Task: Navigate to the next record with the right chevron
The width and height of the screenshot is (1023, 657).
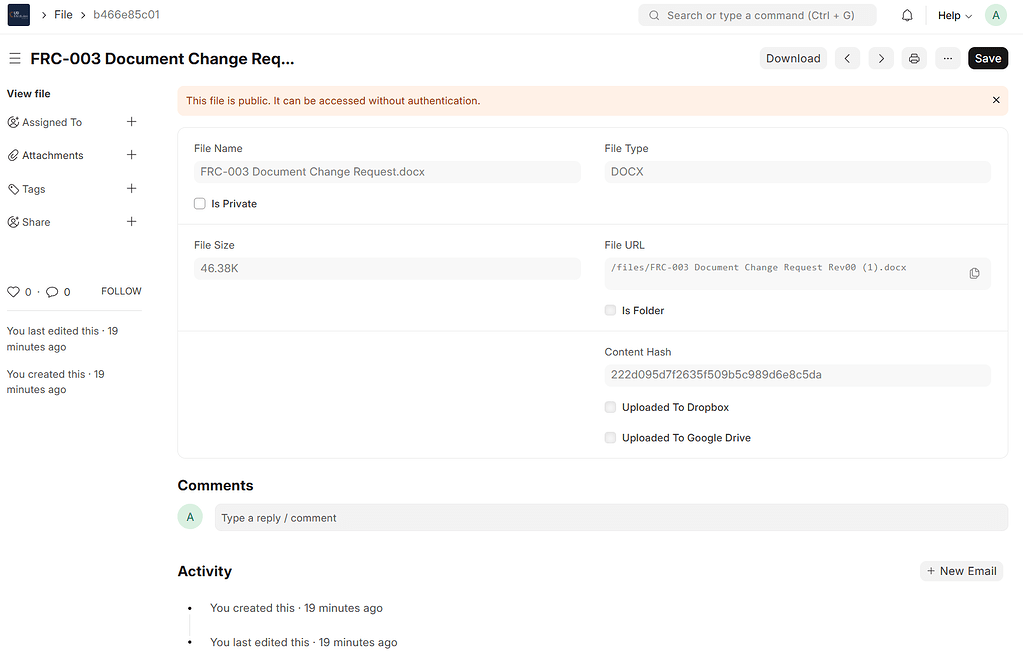Action: coord(880,58)
